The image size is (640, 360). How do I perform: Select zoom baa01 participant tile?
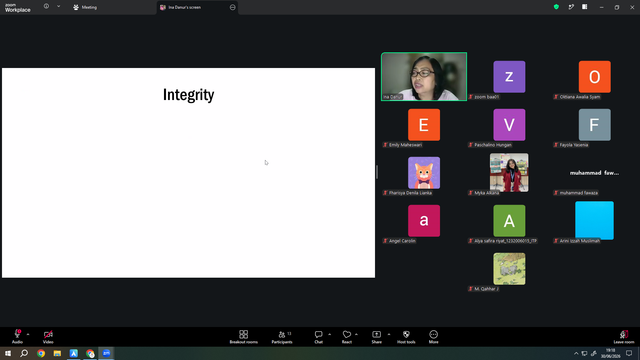pos(509,77)
